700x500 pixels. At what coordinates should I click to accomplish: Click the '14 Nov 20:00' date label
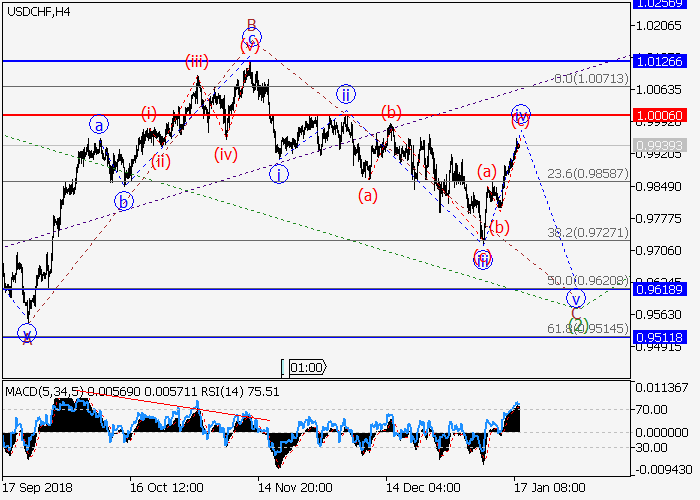[x=294, y=489]
